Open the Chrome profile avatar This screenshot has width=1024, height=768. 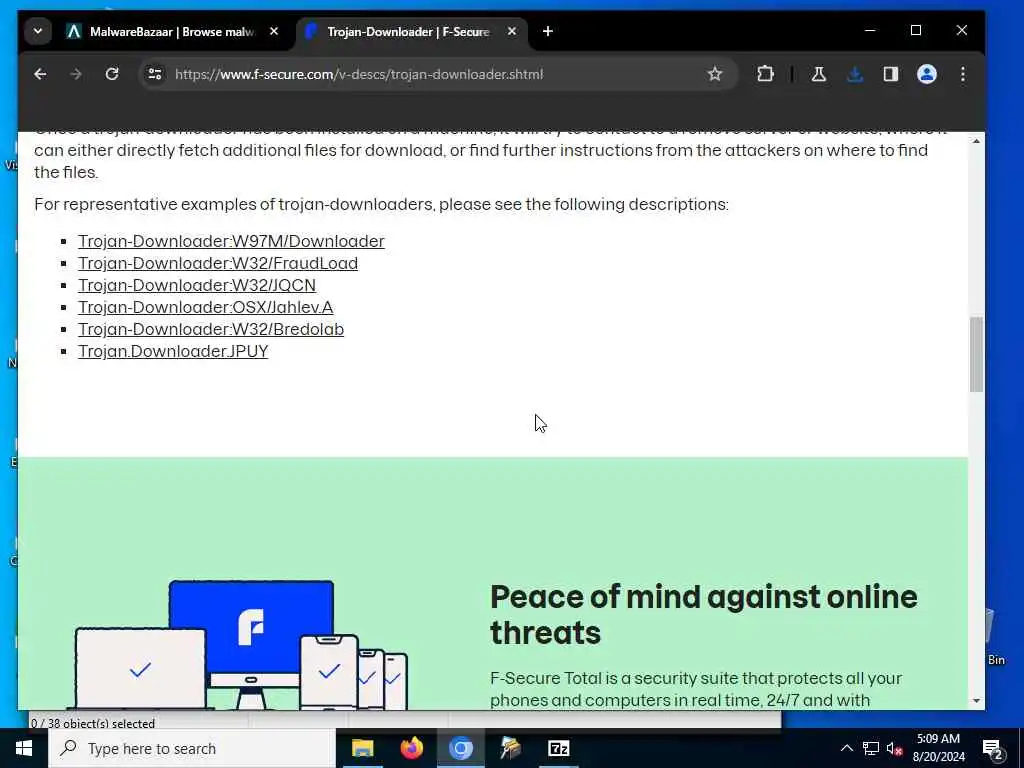point(927,74)
